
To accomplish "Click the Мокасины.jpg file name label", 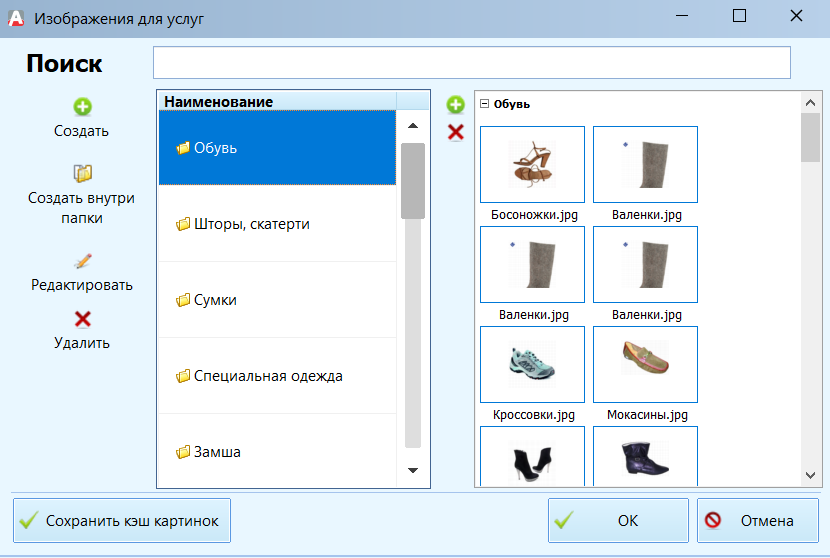I will click(x=647, y=415).
